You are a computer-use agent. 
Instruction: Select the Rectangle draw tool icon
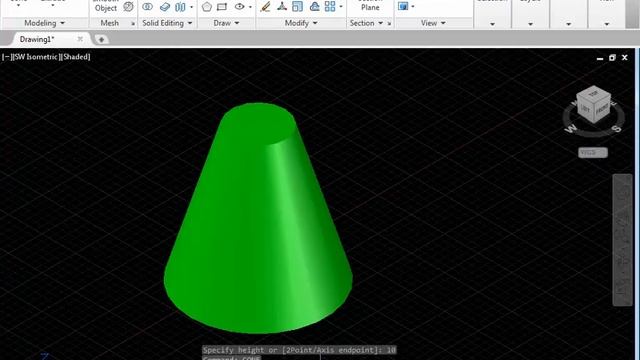[222, 7]
